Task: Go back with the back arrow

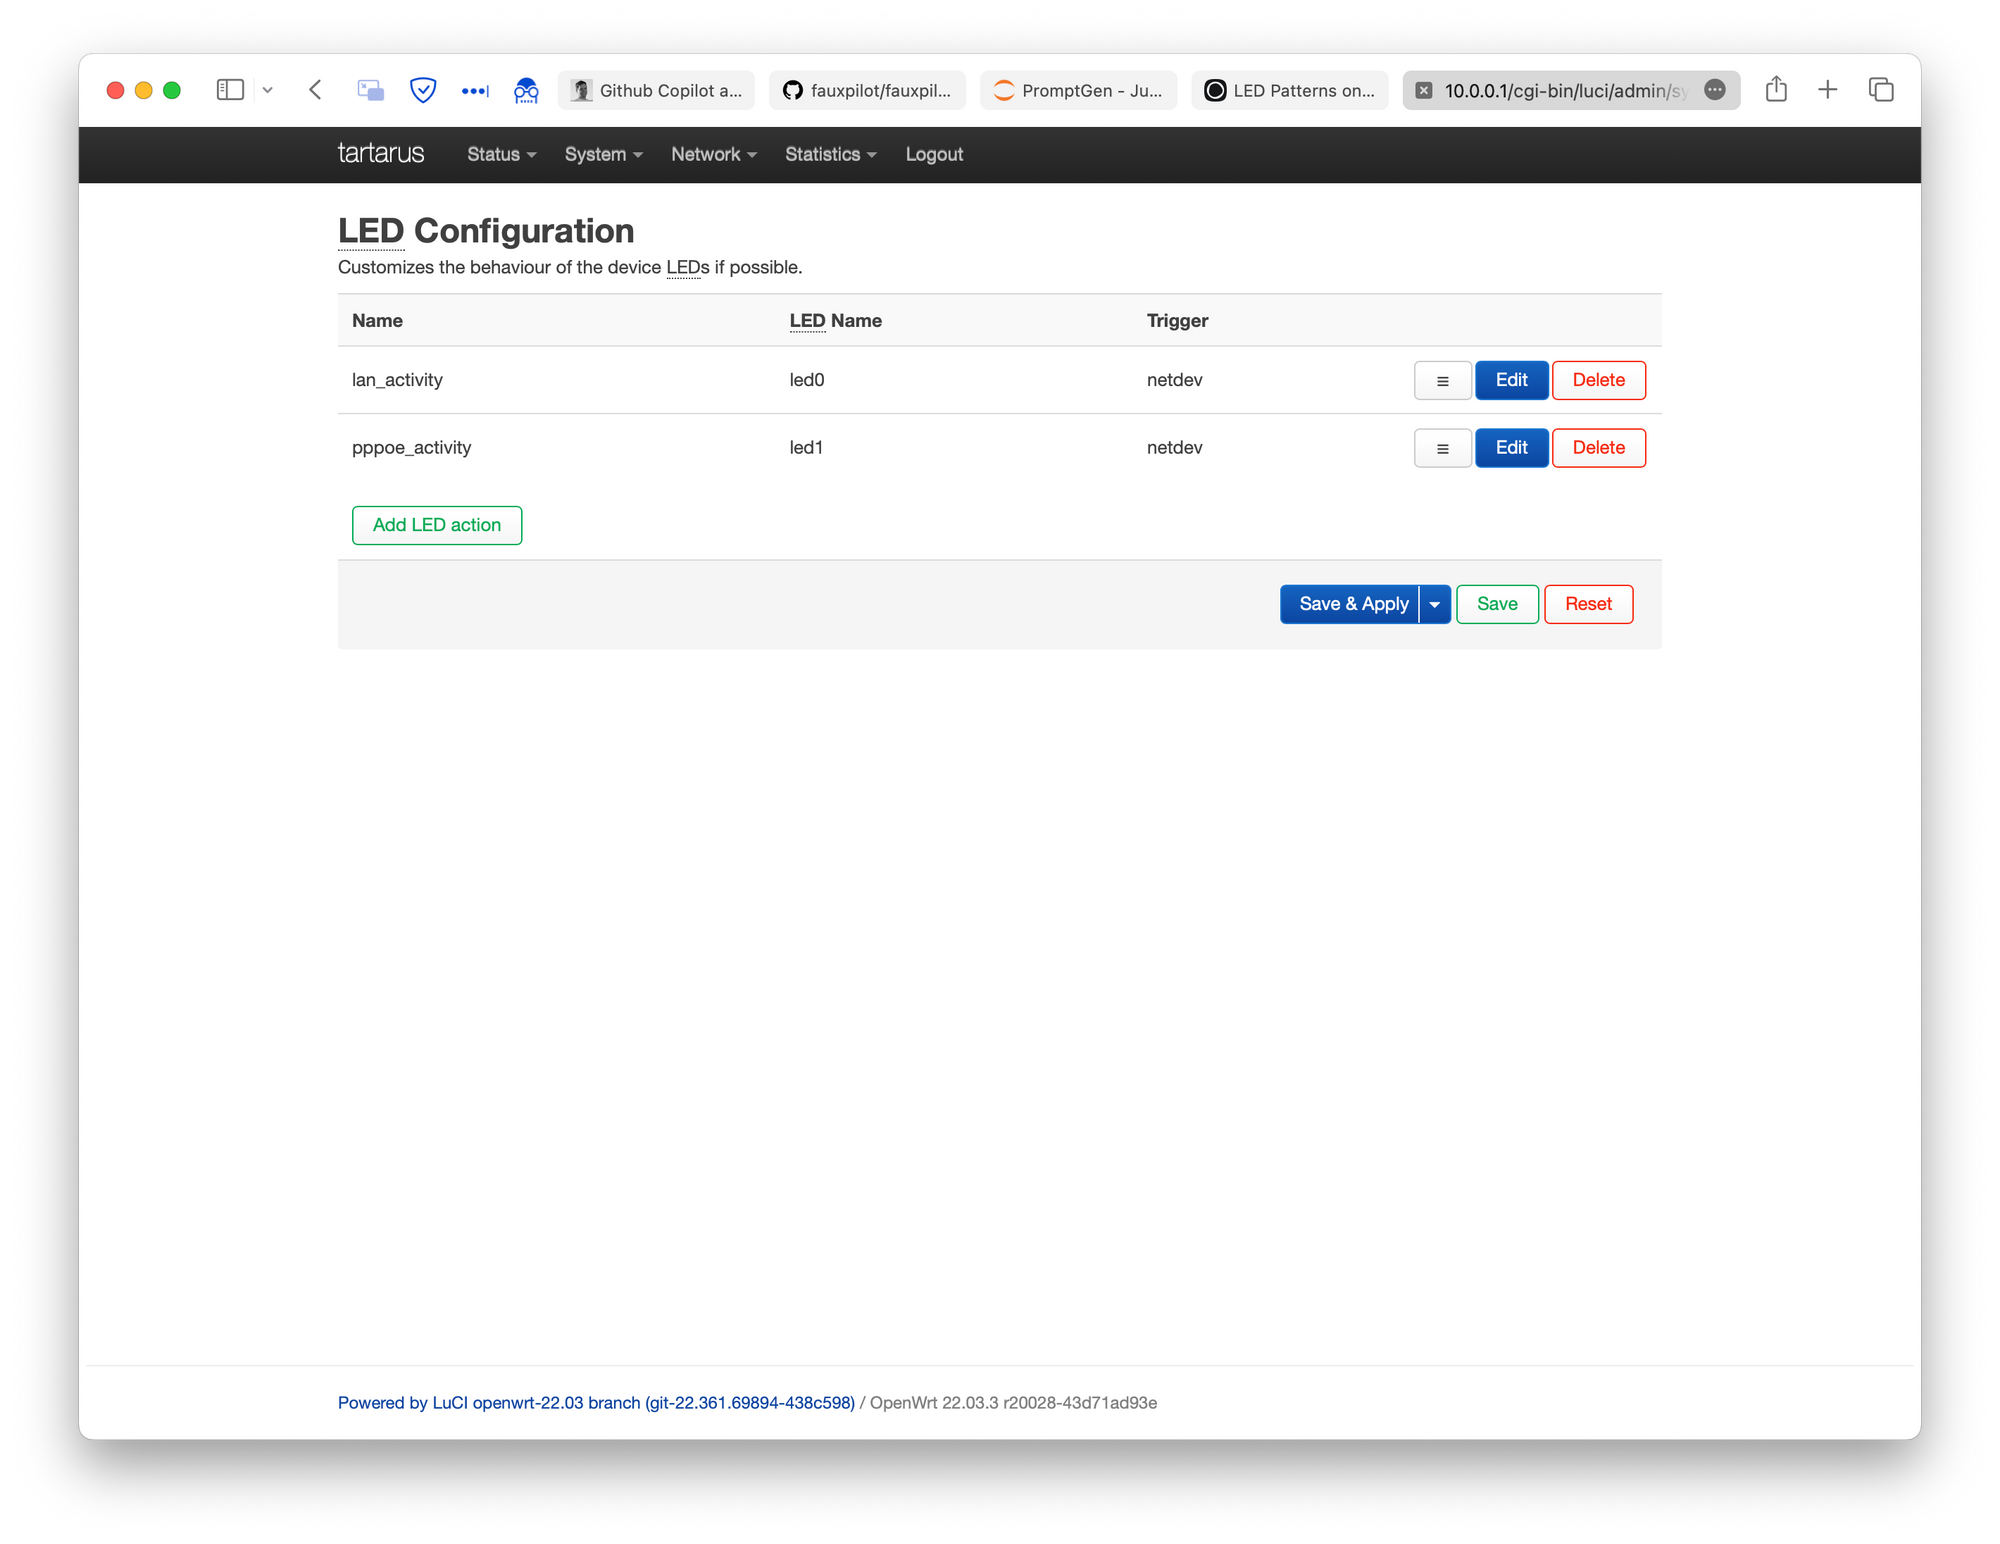Action: (x=315, y=90)
